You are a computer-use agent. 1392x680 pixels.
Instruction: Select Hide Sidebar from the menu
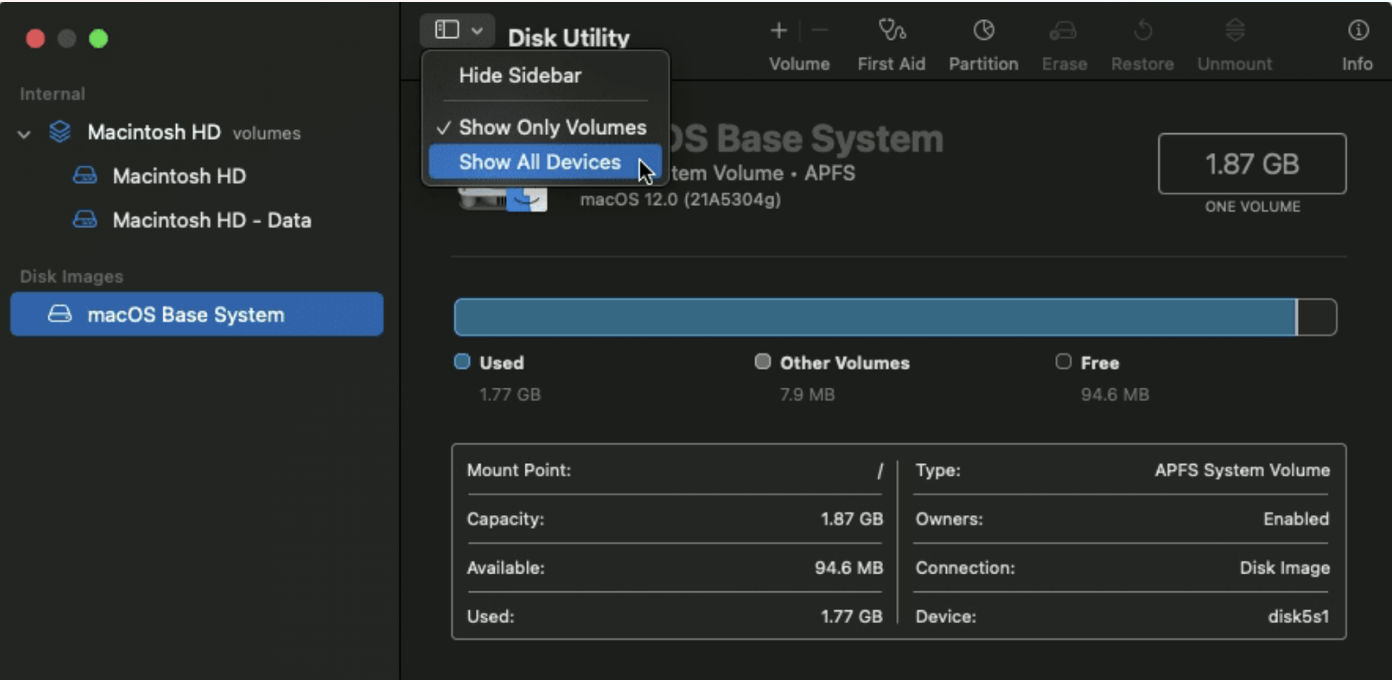coord(511,75)
